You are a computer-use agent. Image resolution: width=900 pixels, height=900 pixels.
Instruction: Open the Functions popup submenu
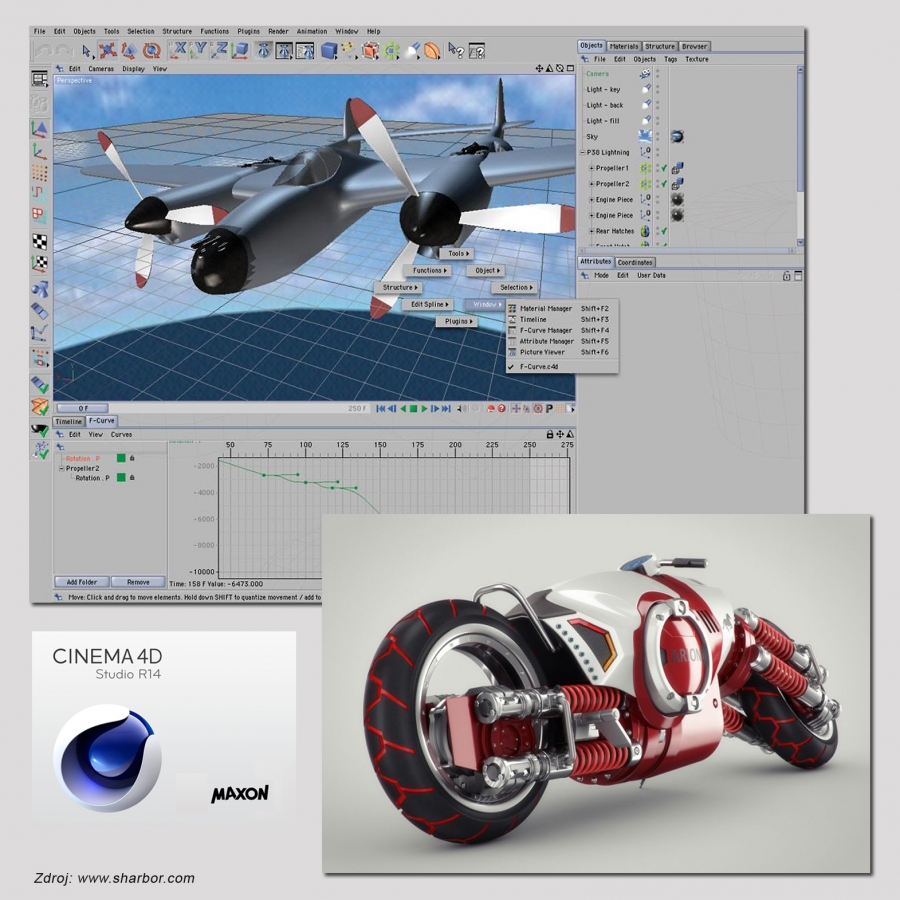coord(428,270)
